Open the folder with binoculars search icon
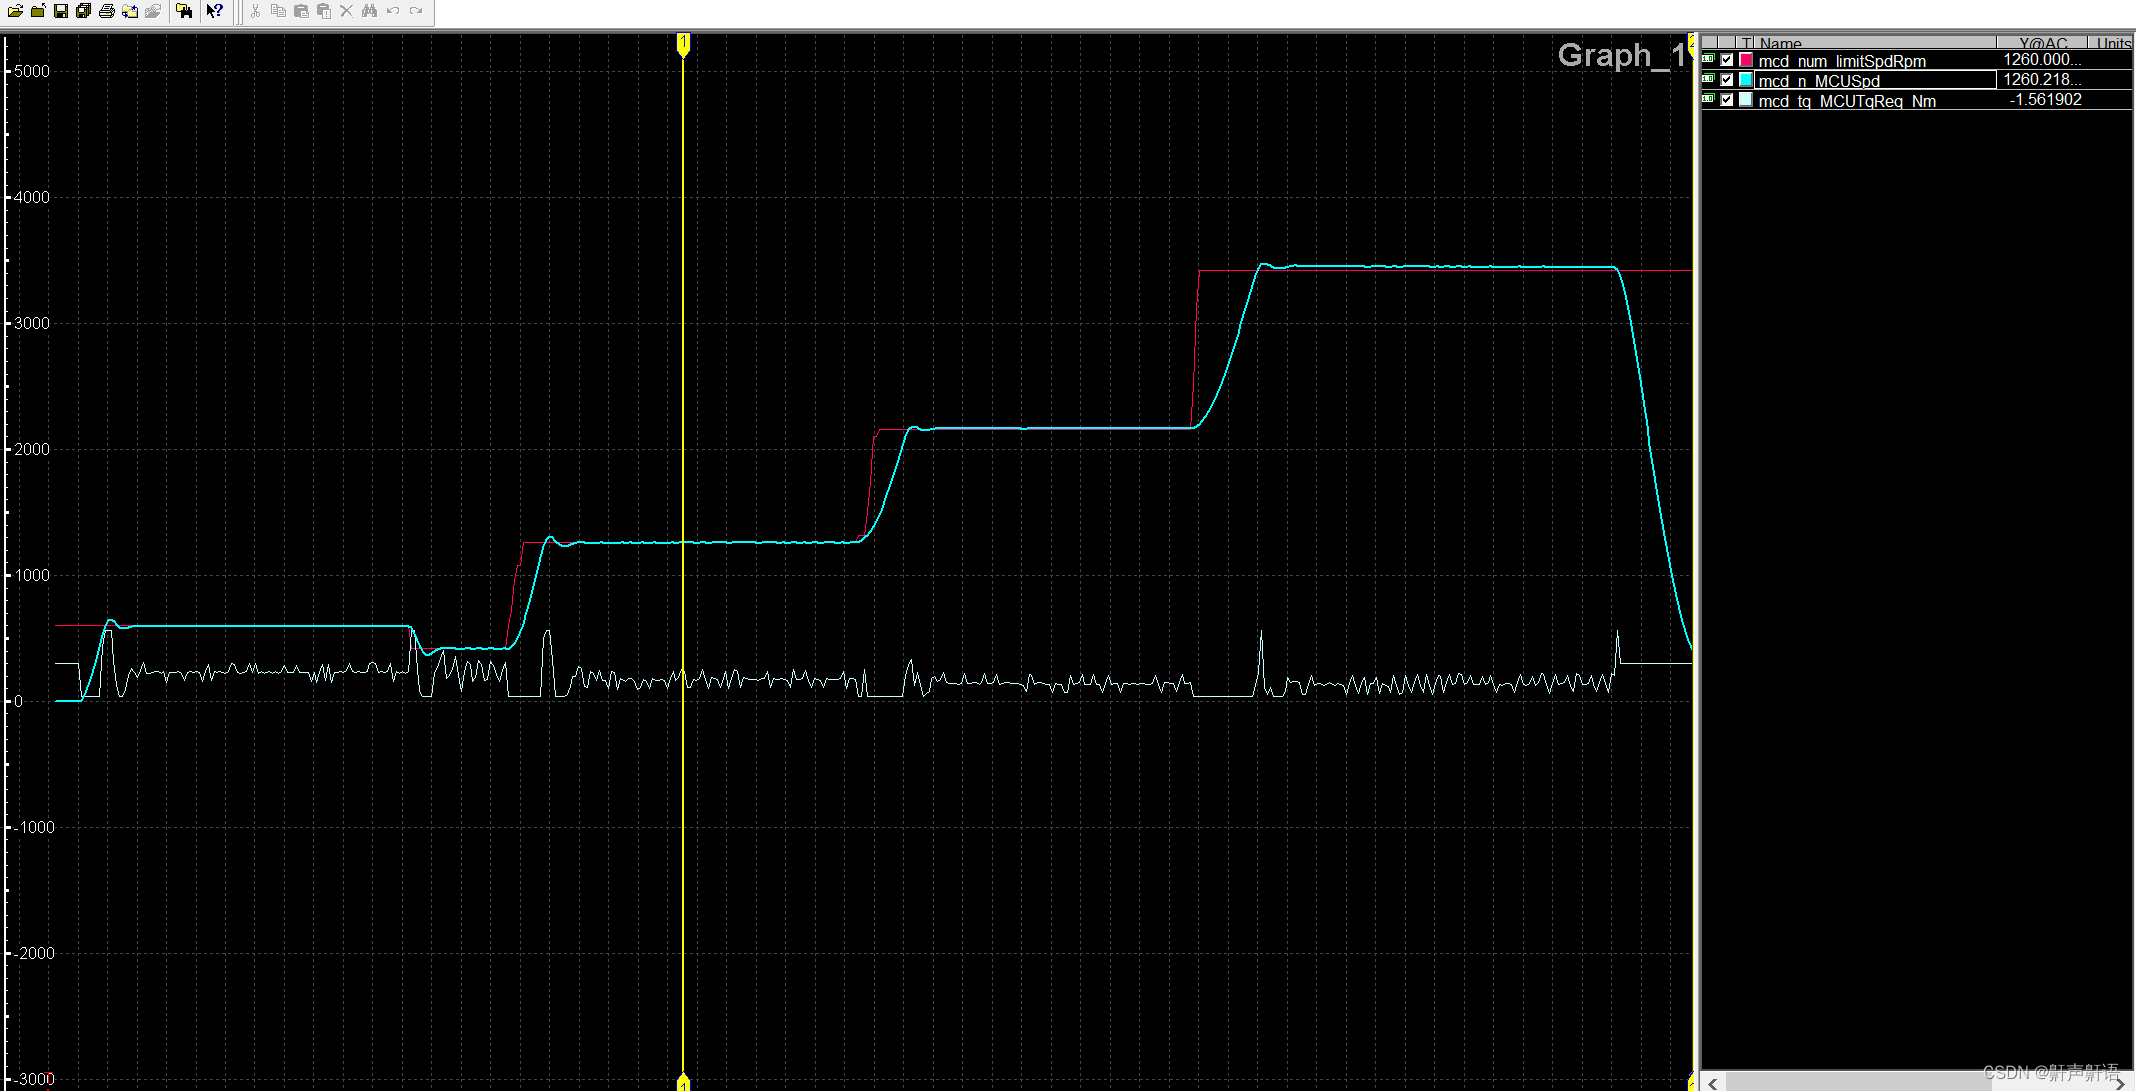 (184, 11)
